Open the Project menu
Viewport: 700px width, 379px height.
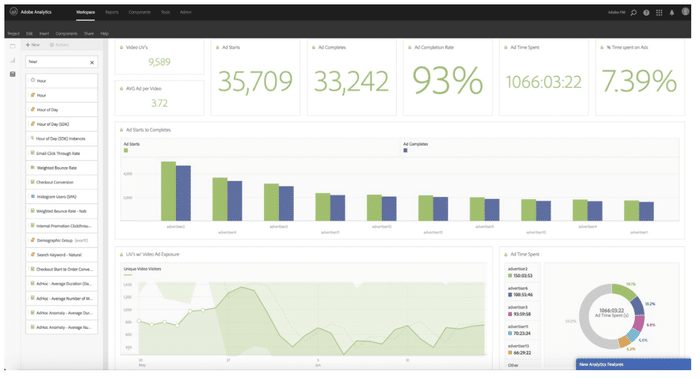(x=13, y=33)
